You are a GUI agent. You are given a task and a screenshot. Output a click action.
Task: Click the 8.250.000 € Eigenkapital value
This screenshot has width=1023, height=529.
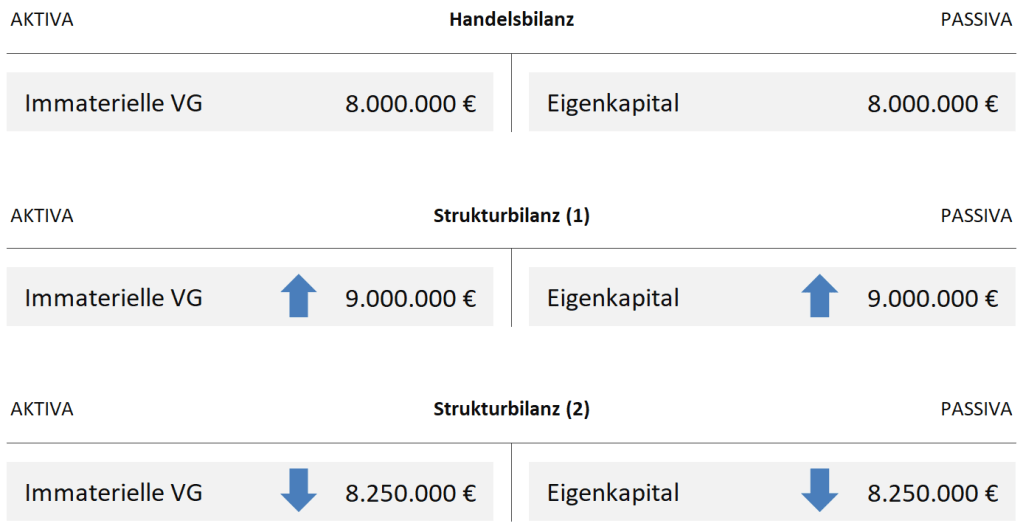pyautogui.click(x=932, y=492)
